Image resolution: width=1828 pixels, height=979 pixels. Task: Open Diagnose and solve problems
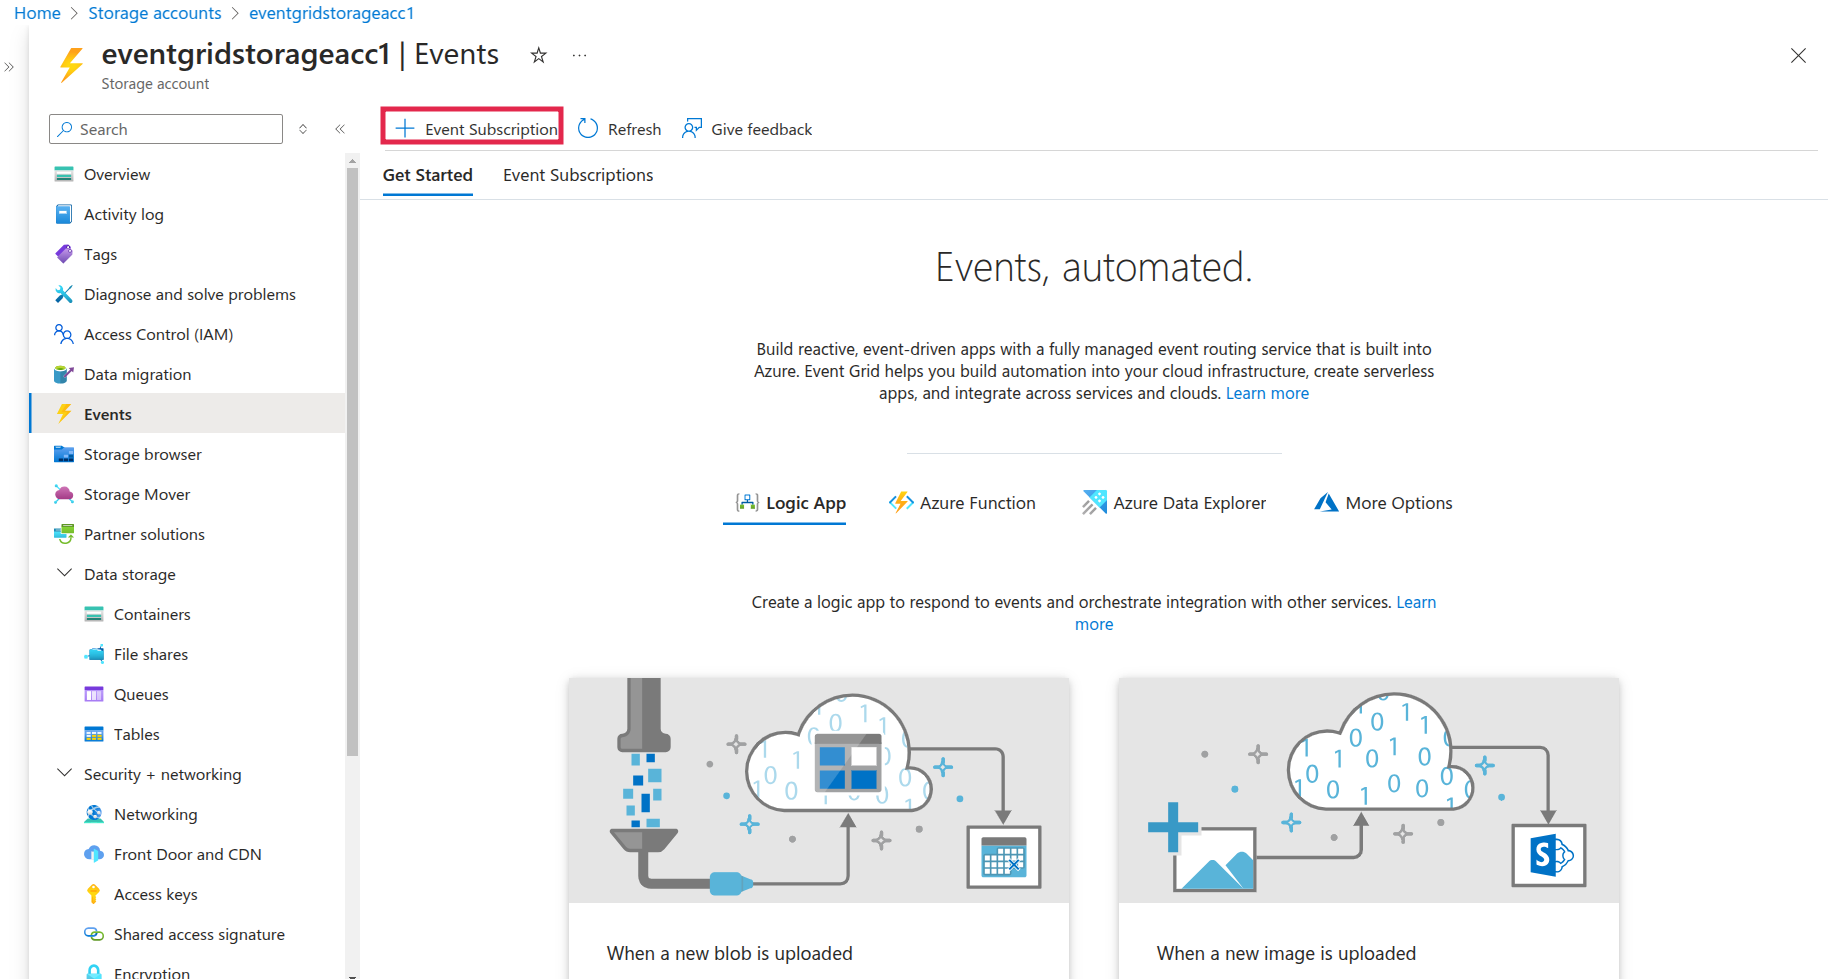189,294
